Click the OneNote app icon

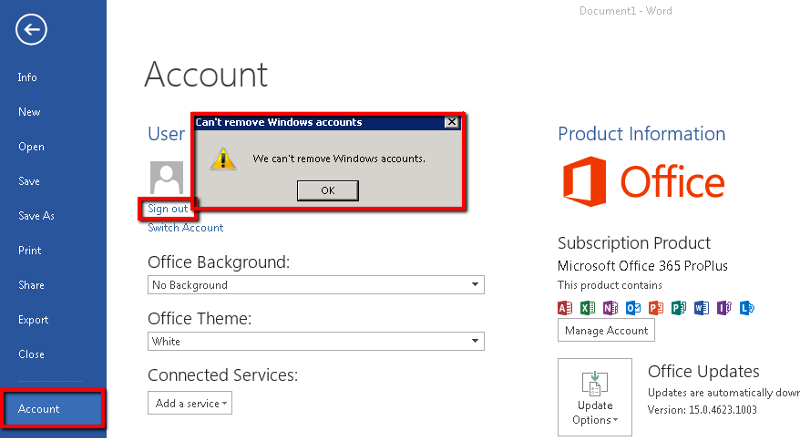(611, 308)
